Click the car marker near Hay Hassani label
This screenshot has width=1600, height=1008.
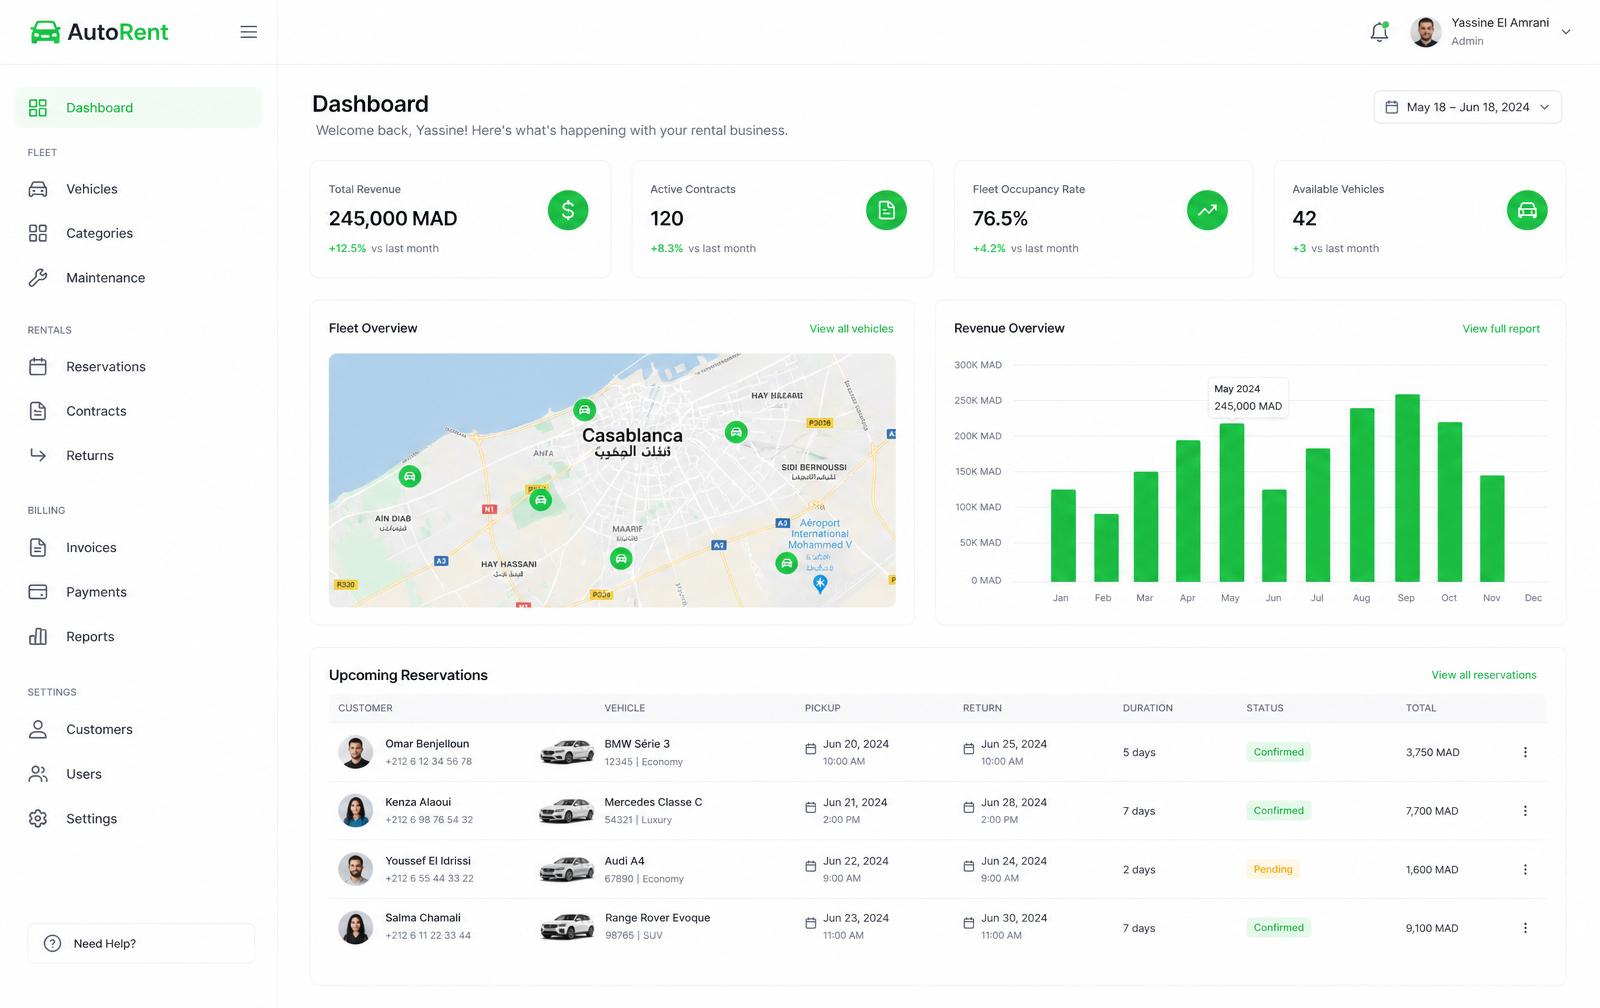tap(540, 500)
